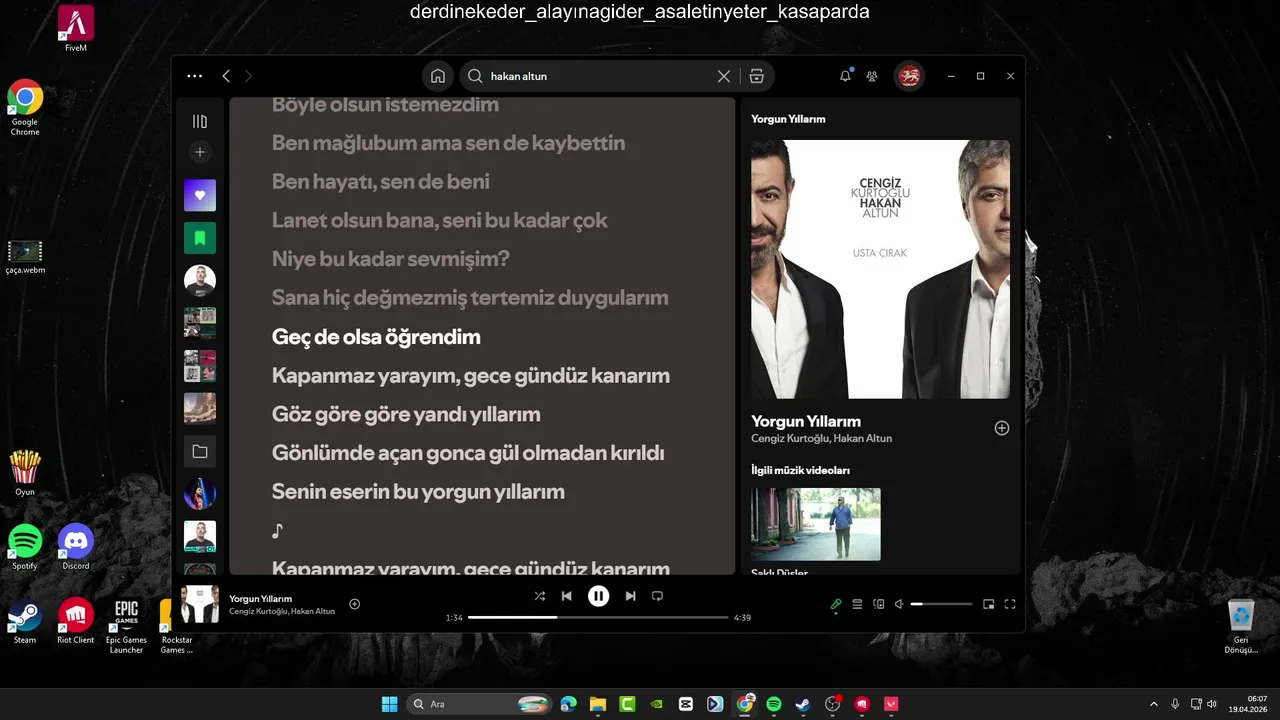Image resolution: width=1280 pixels, height=720 pixels.
Task: Open the Browse icon beside search
Action: (x=757, y=76)
